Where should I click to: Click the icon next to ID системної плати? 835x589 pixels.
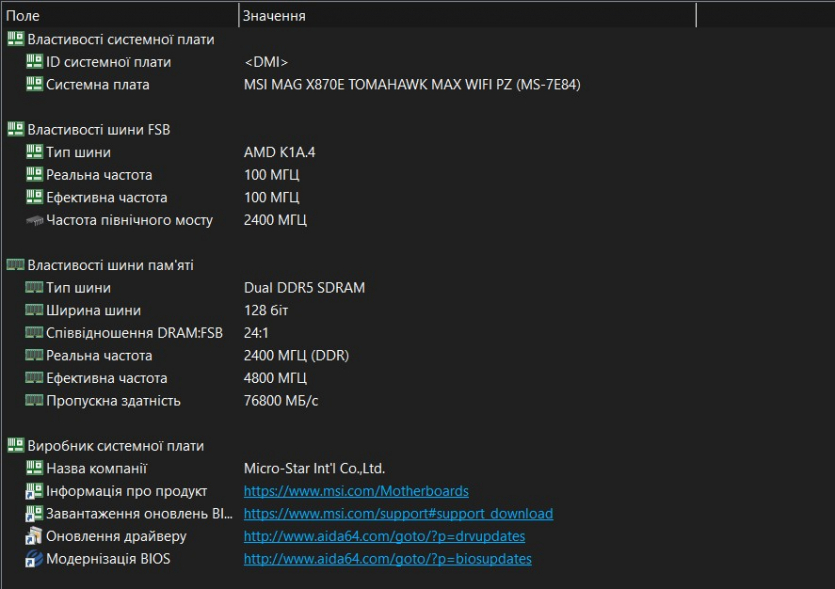tap(35, 62)
